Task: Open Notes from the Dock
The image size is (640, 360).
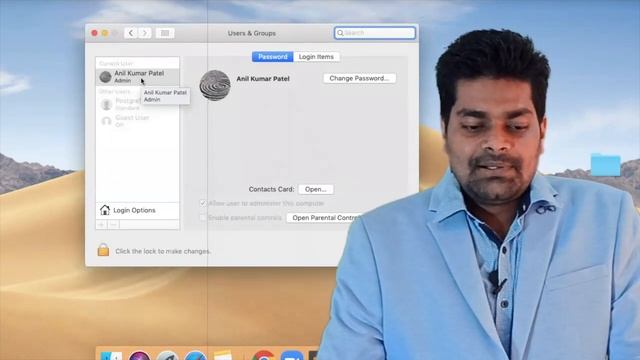Action: click(x=223, y=355)
